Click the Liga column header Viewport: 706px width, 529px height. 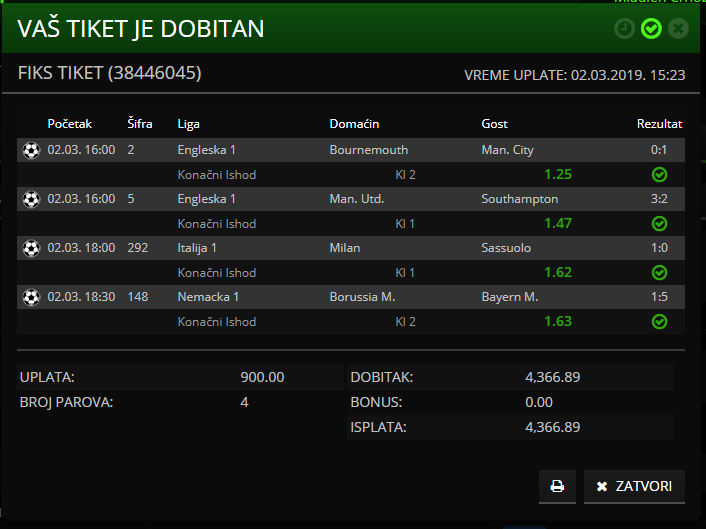(188, 124)
